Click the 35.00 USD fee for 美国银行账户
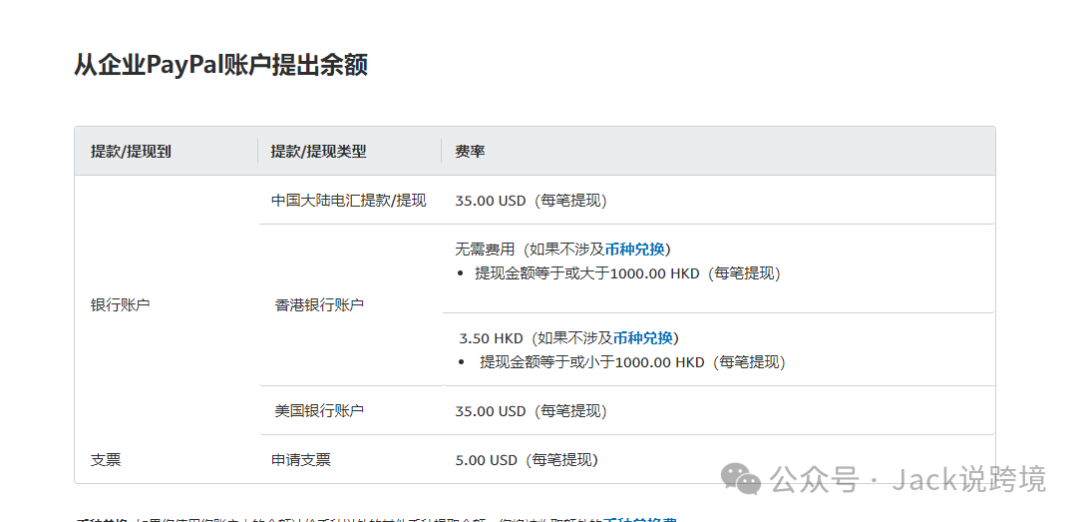The height and width of the screenshot is (522, 1080). 490,411
